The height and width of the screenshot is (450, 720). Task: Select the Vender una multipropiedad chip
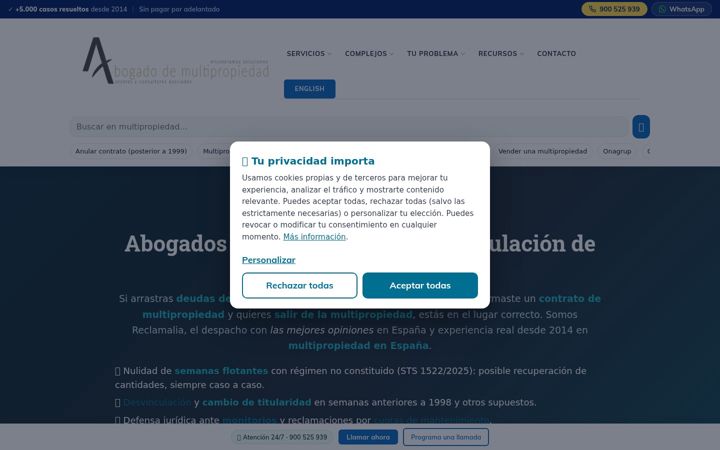click(x=542, y=151)
